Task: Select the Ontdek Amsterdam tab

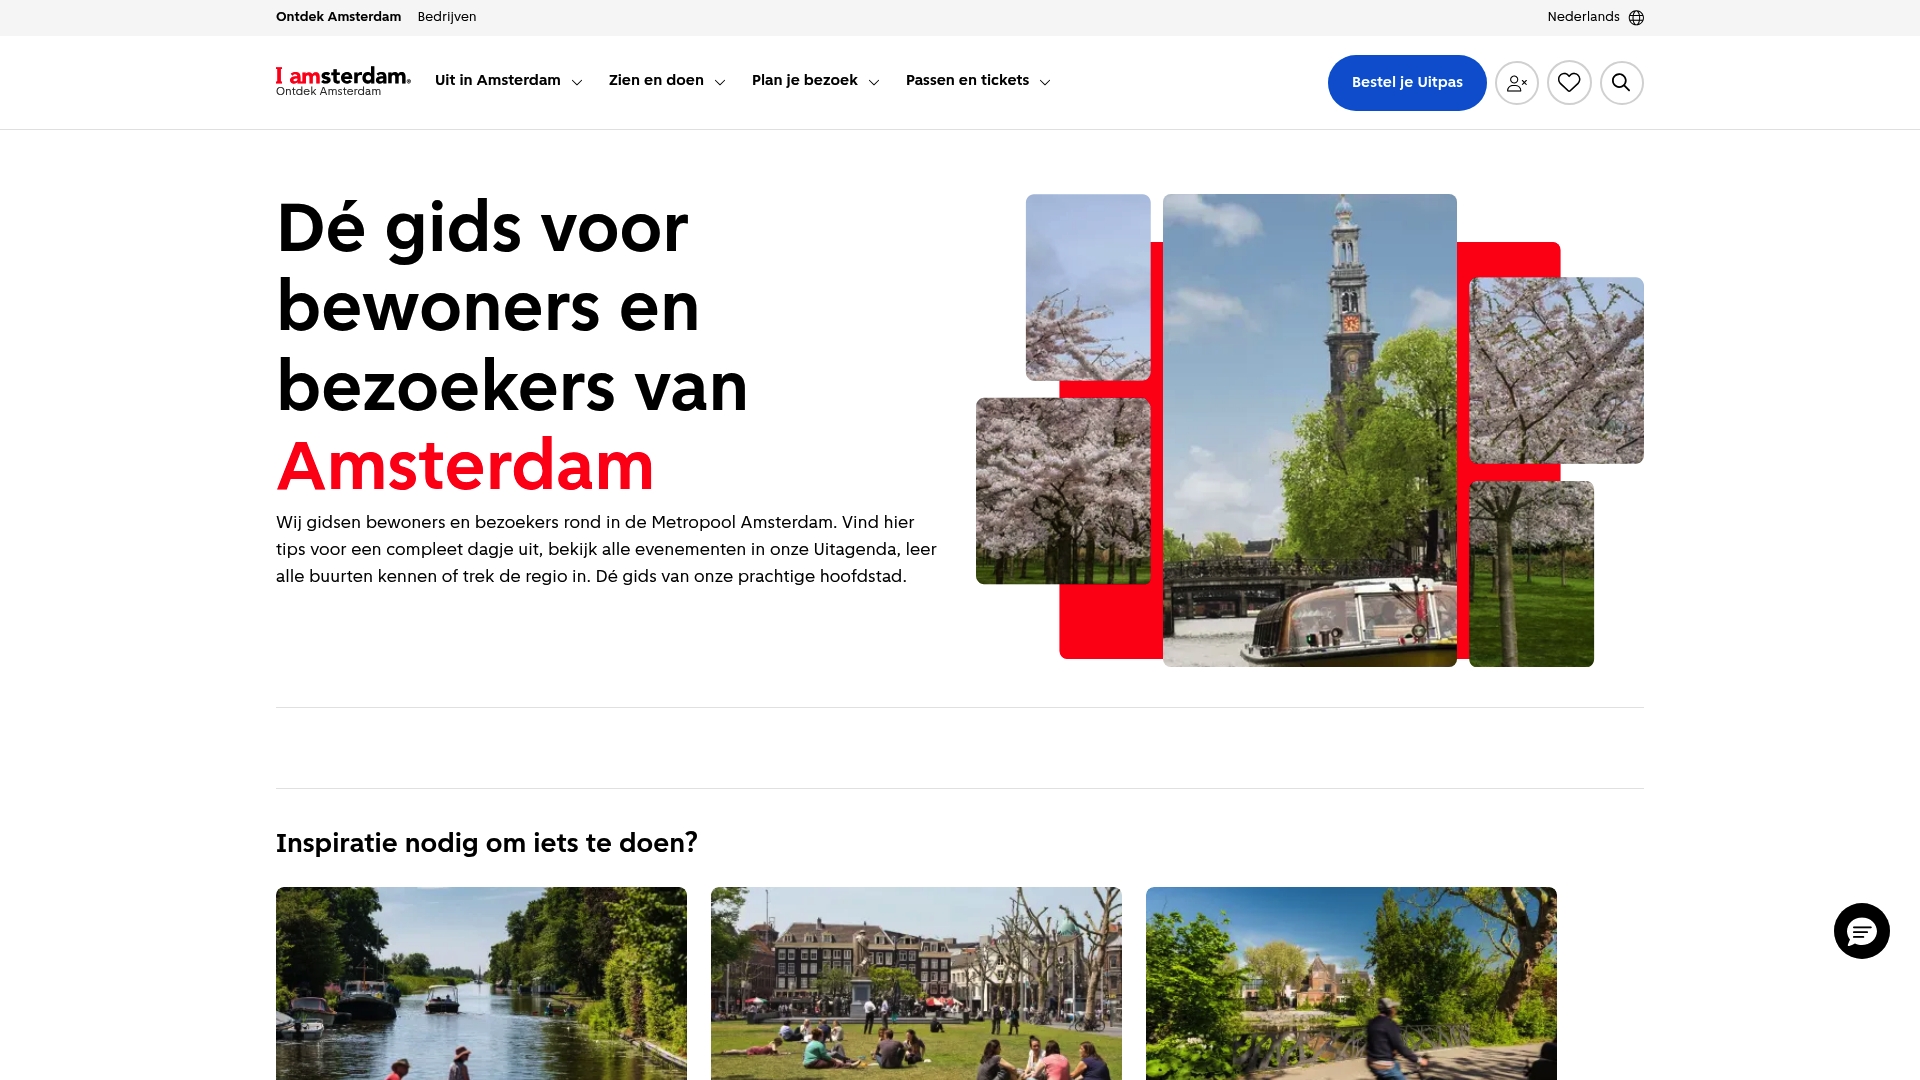Action: (338, 17)
